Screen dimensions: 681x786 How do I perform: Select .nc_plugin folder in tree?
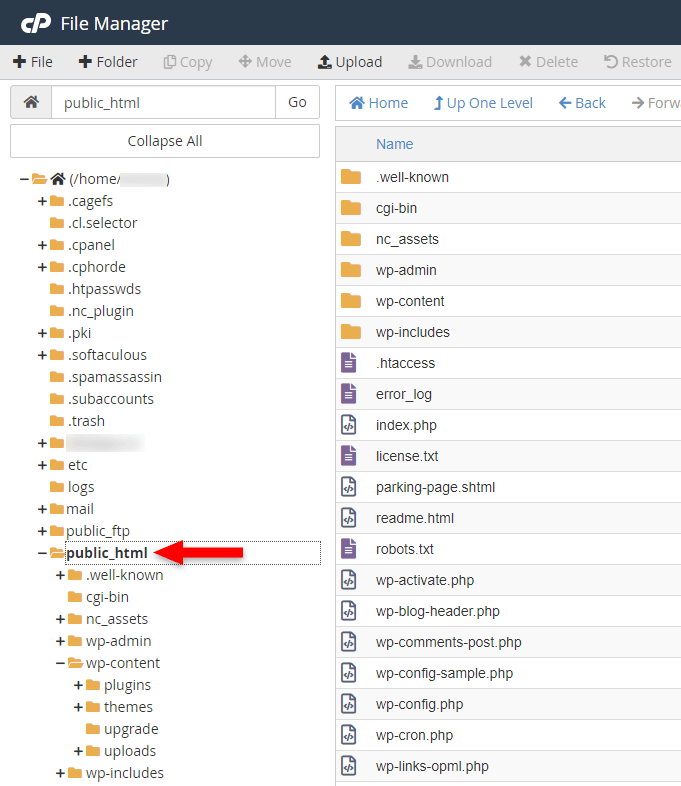coord(101,311)
